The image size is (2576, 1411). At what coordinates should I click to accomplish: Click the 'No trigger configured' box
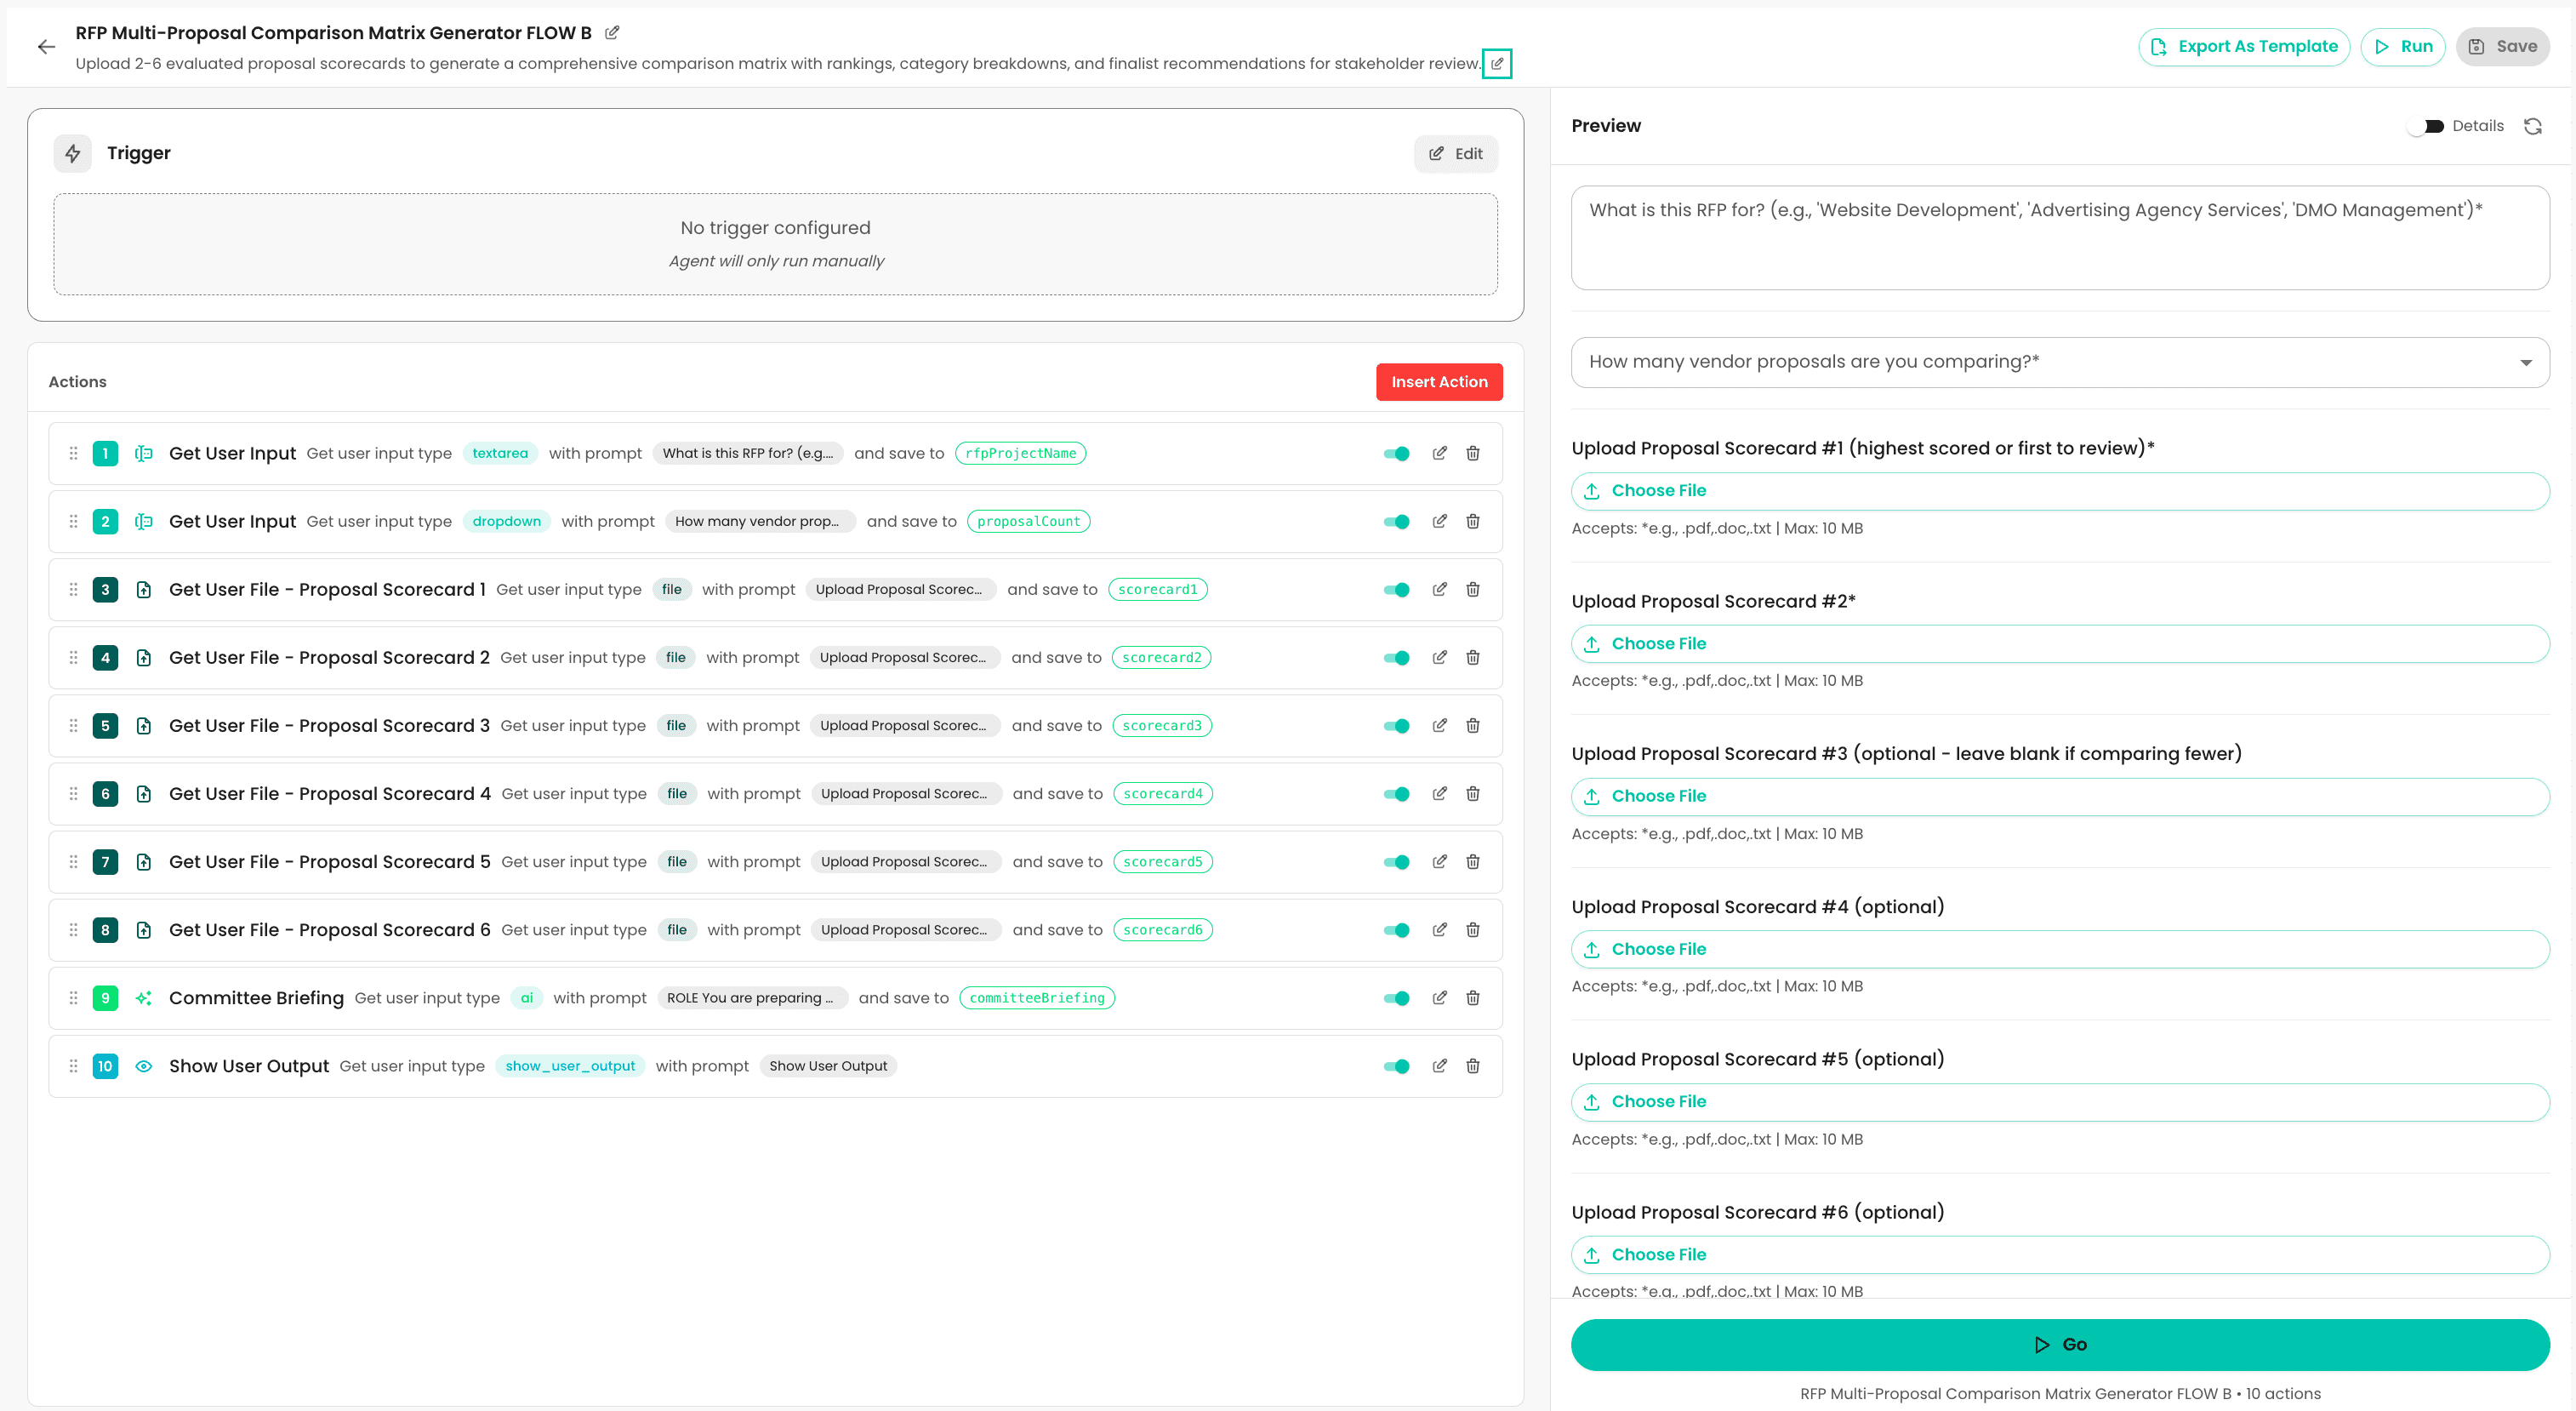[775, 243]
